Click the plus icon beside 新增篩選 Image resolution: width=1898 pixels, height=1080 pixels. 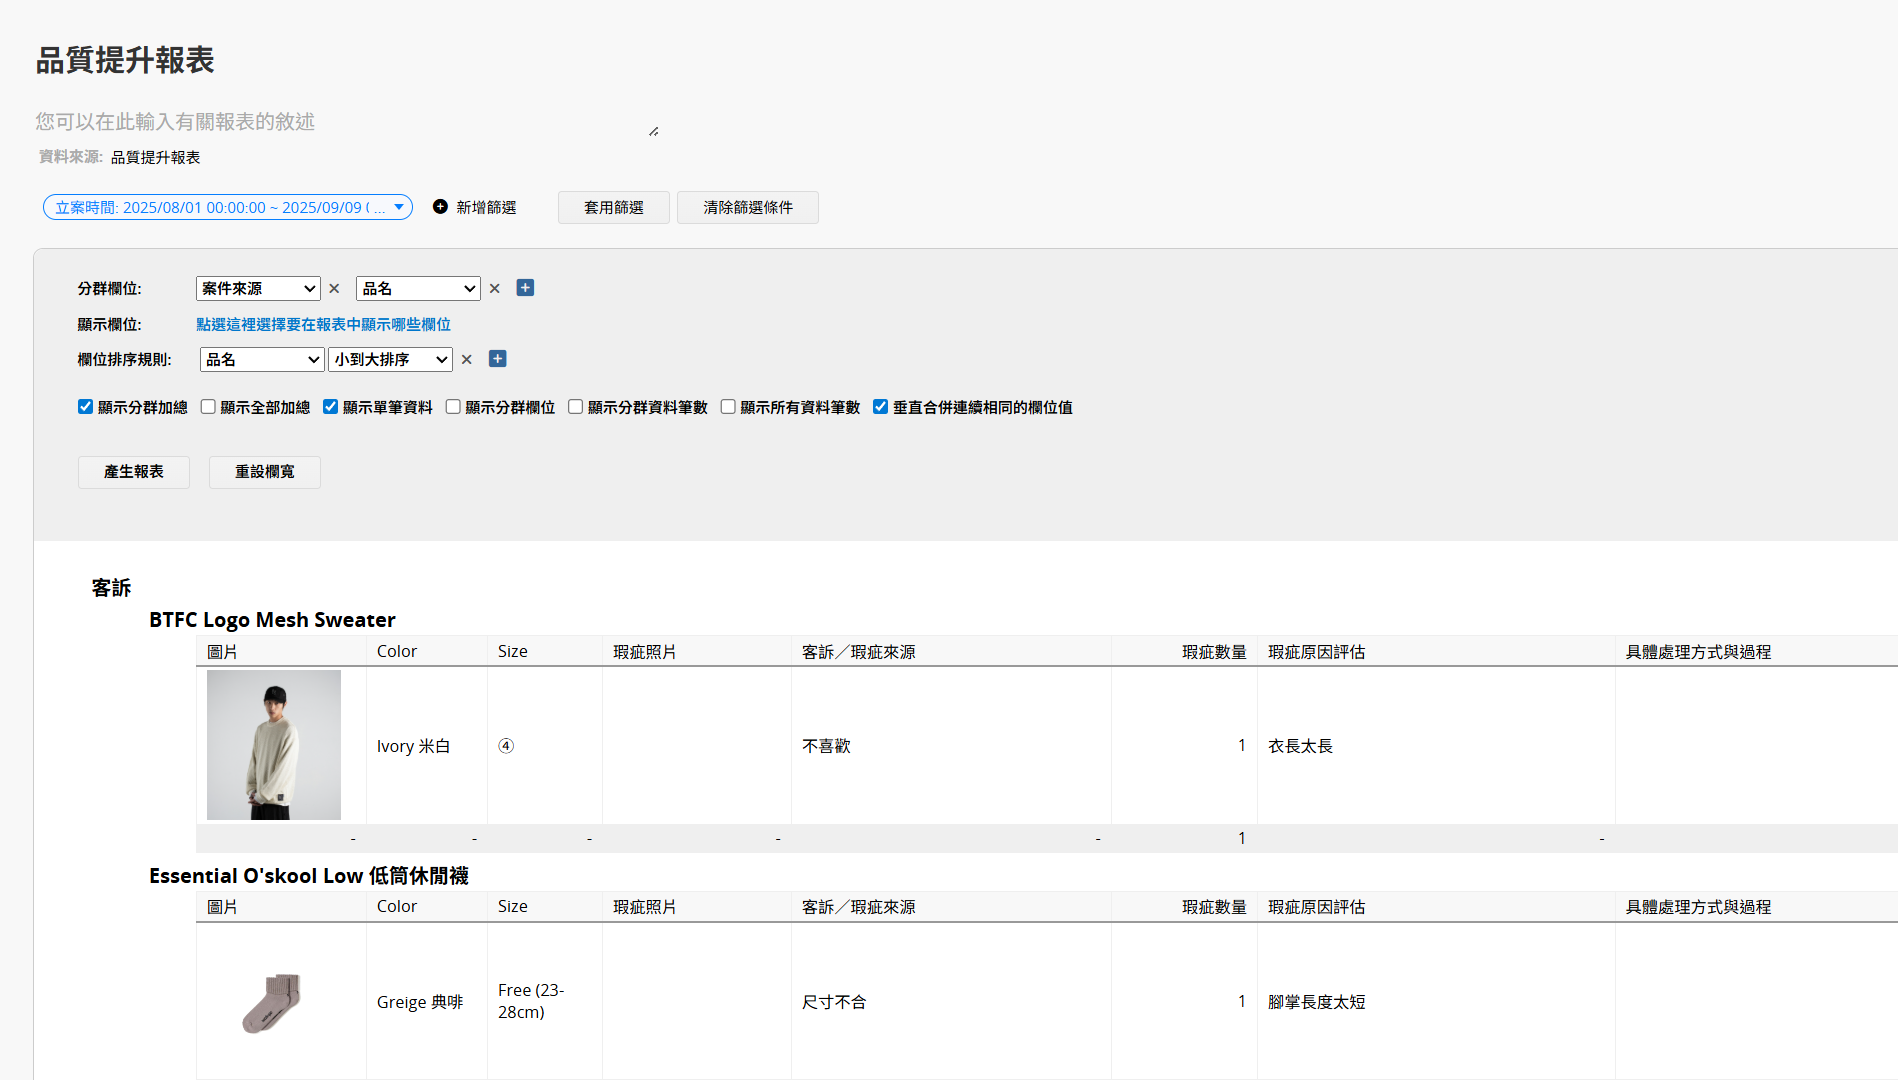pyautogui.click(x=440, y=207)
